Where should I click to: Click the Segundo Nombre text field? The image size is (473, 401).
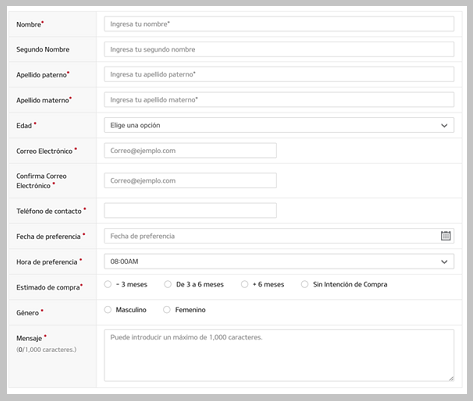coord(279,49)
